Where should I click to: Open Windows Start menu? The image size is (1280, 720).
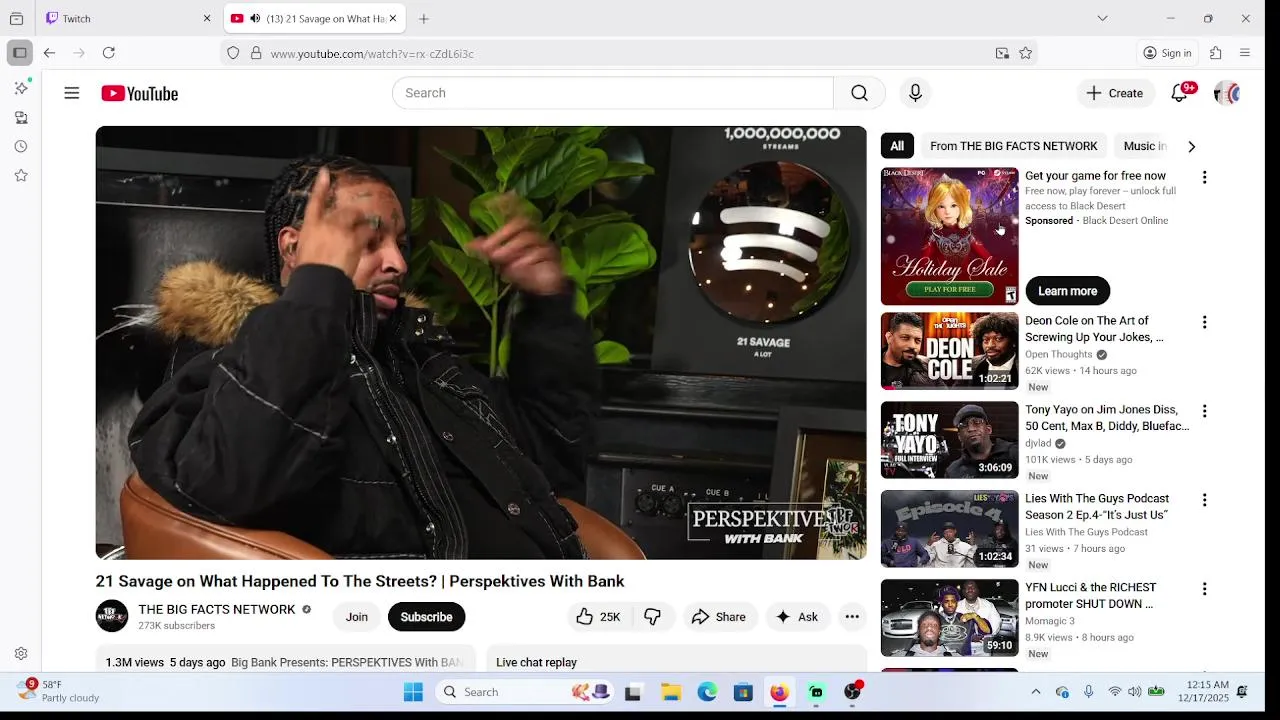click(x=413, y=692)
